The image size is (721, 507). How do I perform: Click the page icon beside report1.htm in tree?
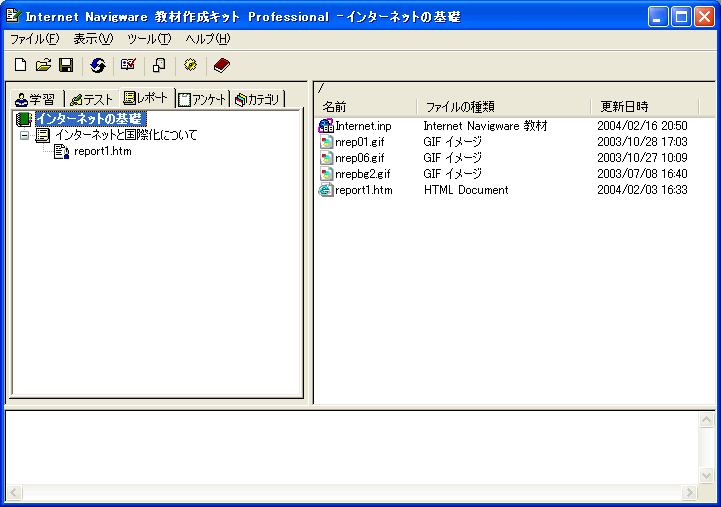[61, 151]
